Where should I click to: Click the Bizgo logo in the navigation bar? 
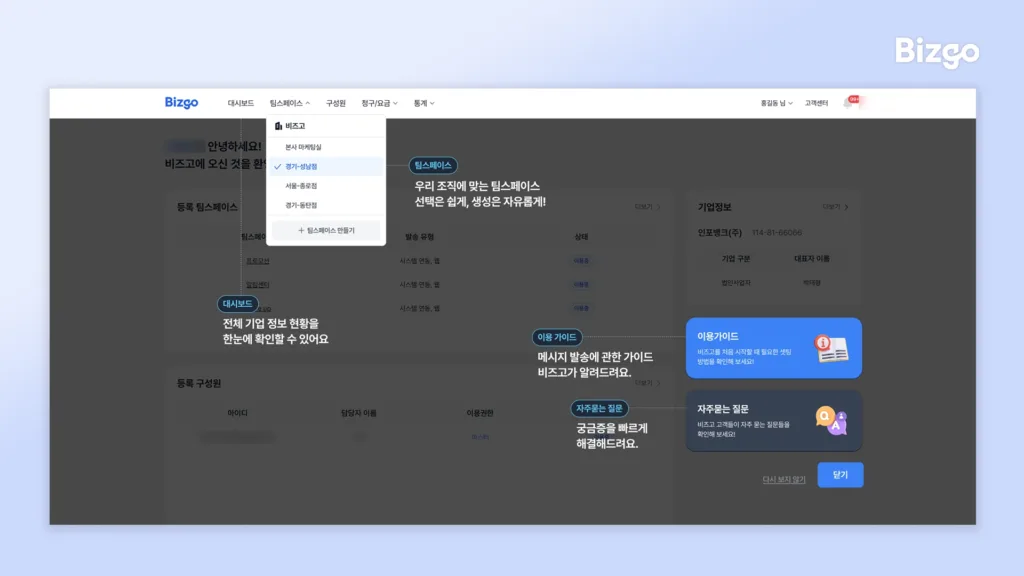pos(181,103)
